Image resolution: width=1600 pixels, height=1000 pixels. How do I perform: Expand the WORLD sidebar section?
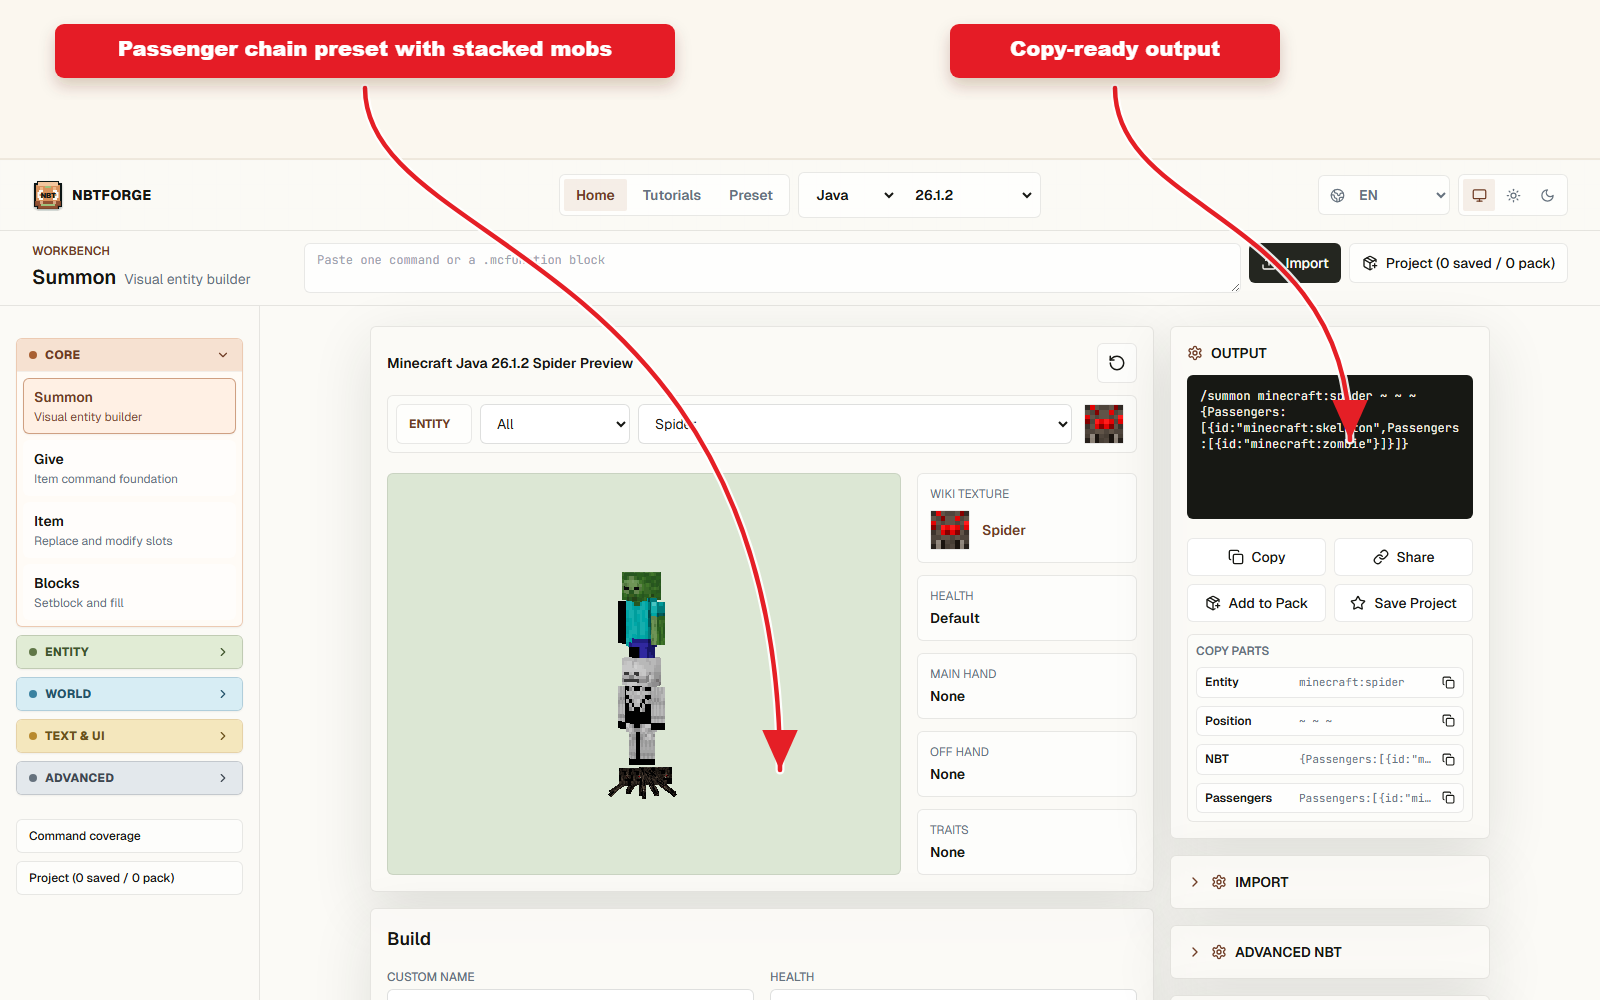[x=129, y=694]
